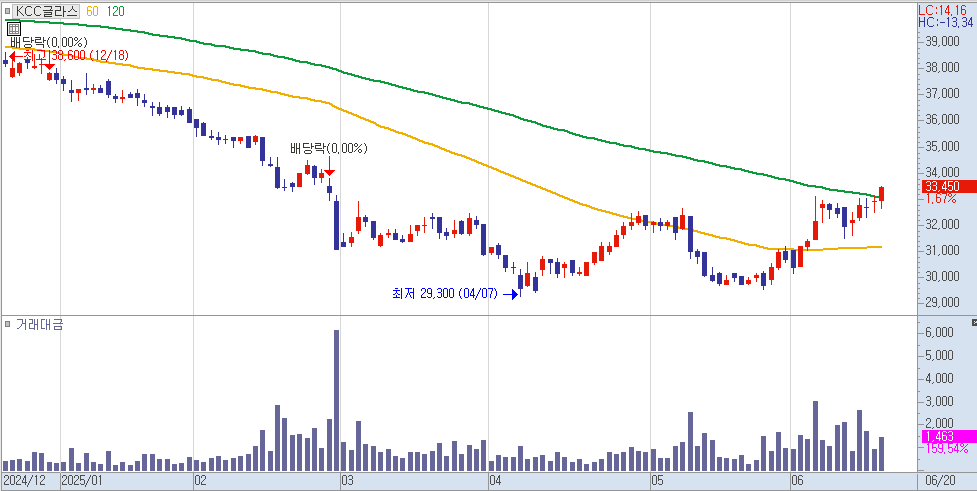This screenshot has height=491, width=977.
Task: Click the 2025/01 date axis label
Action: (x=82, y=481)
